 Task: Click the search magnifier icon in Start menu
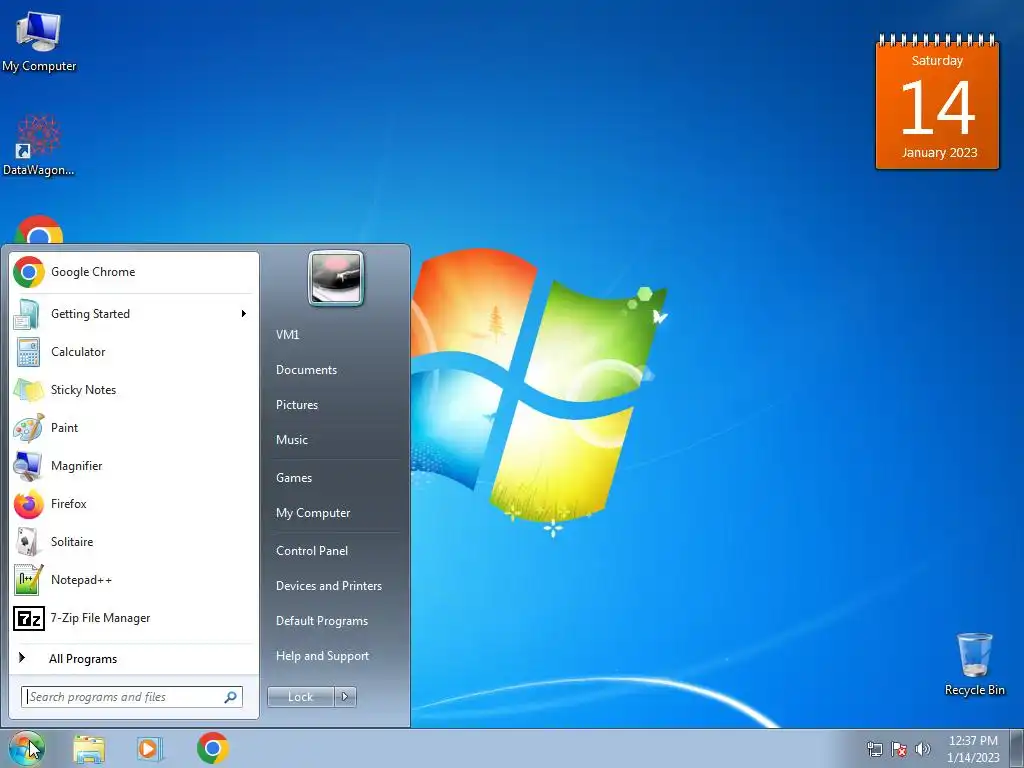tap(231, 697)
